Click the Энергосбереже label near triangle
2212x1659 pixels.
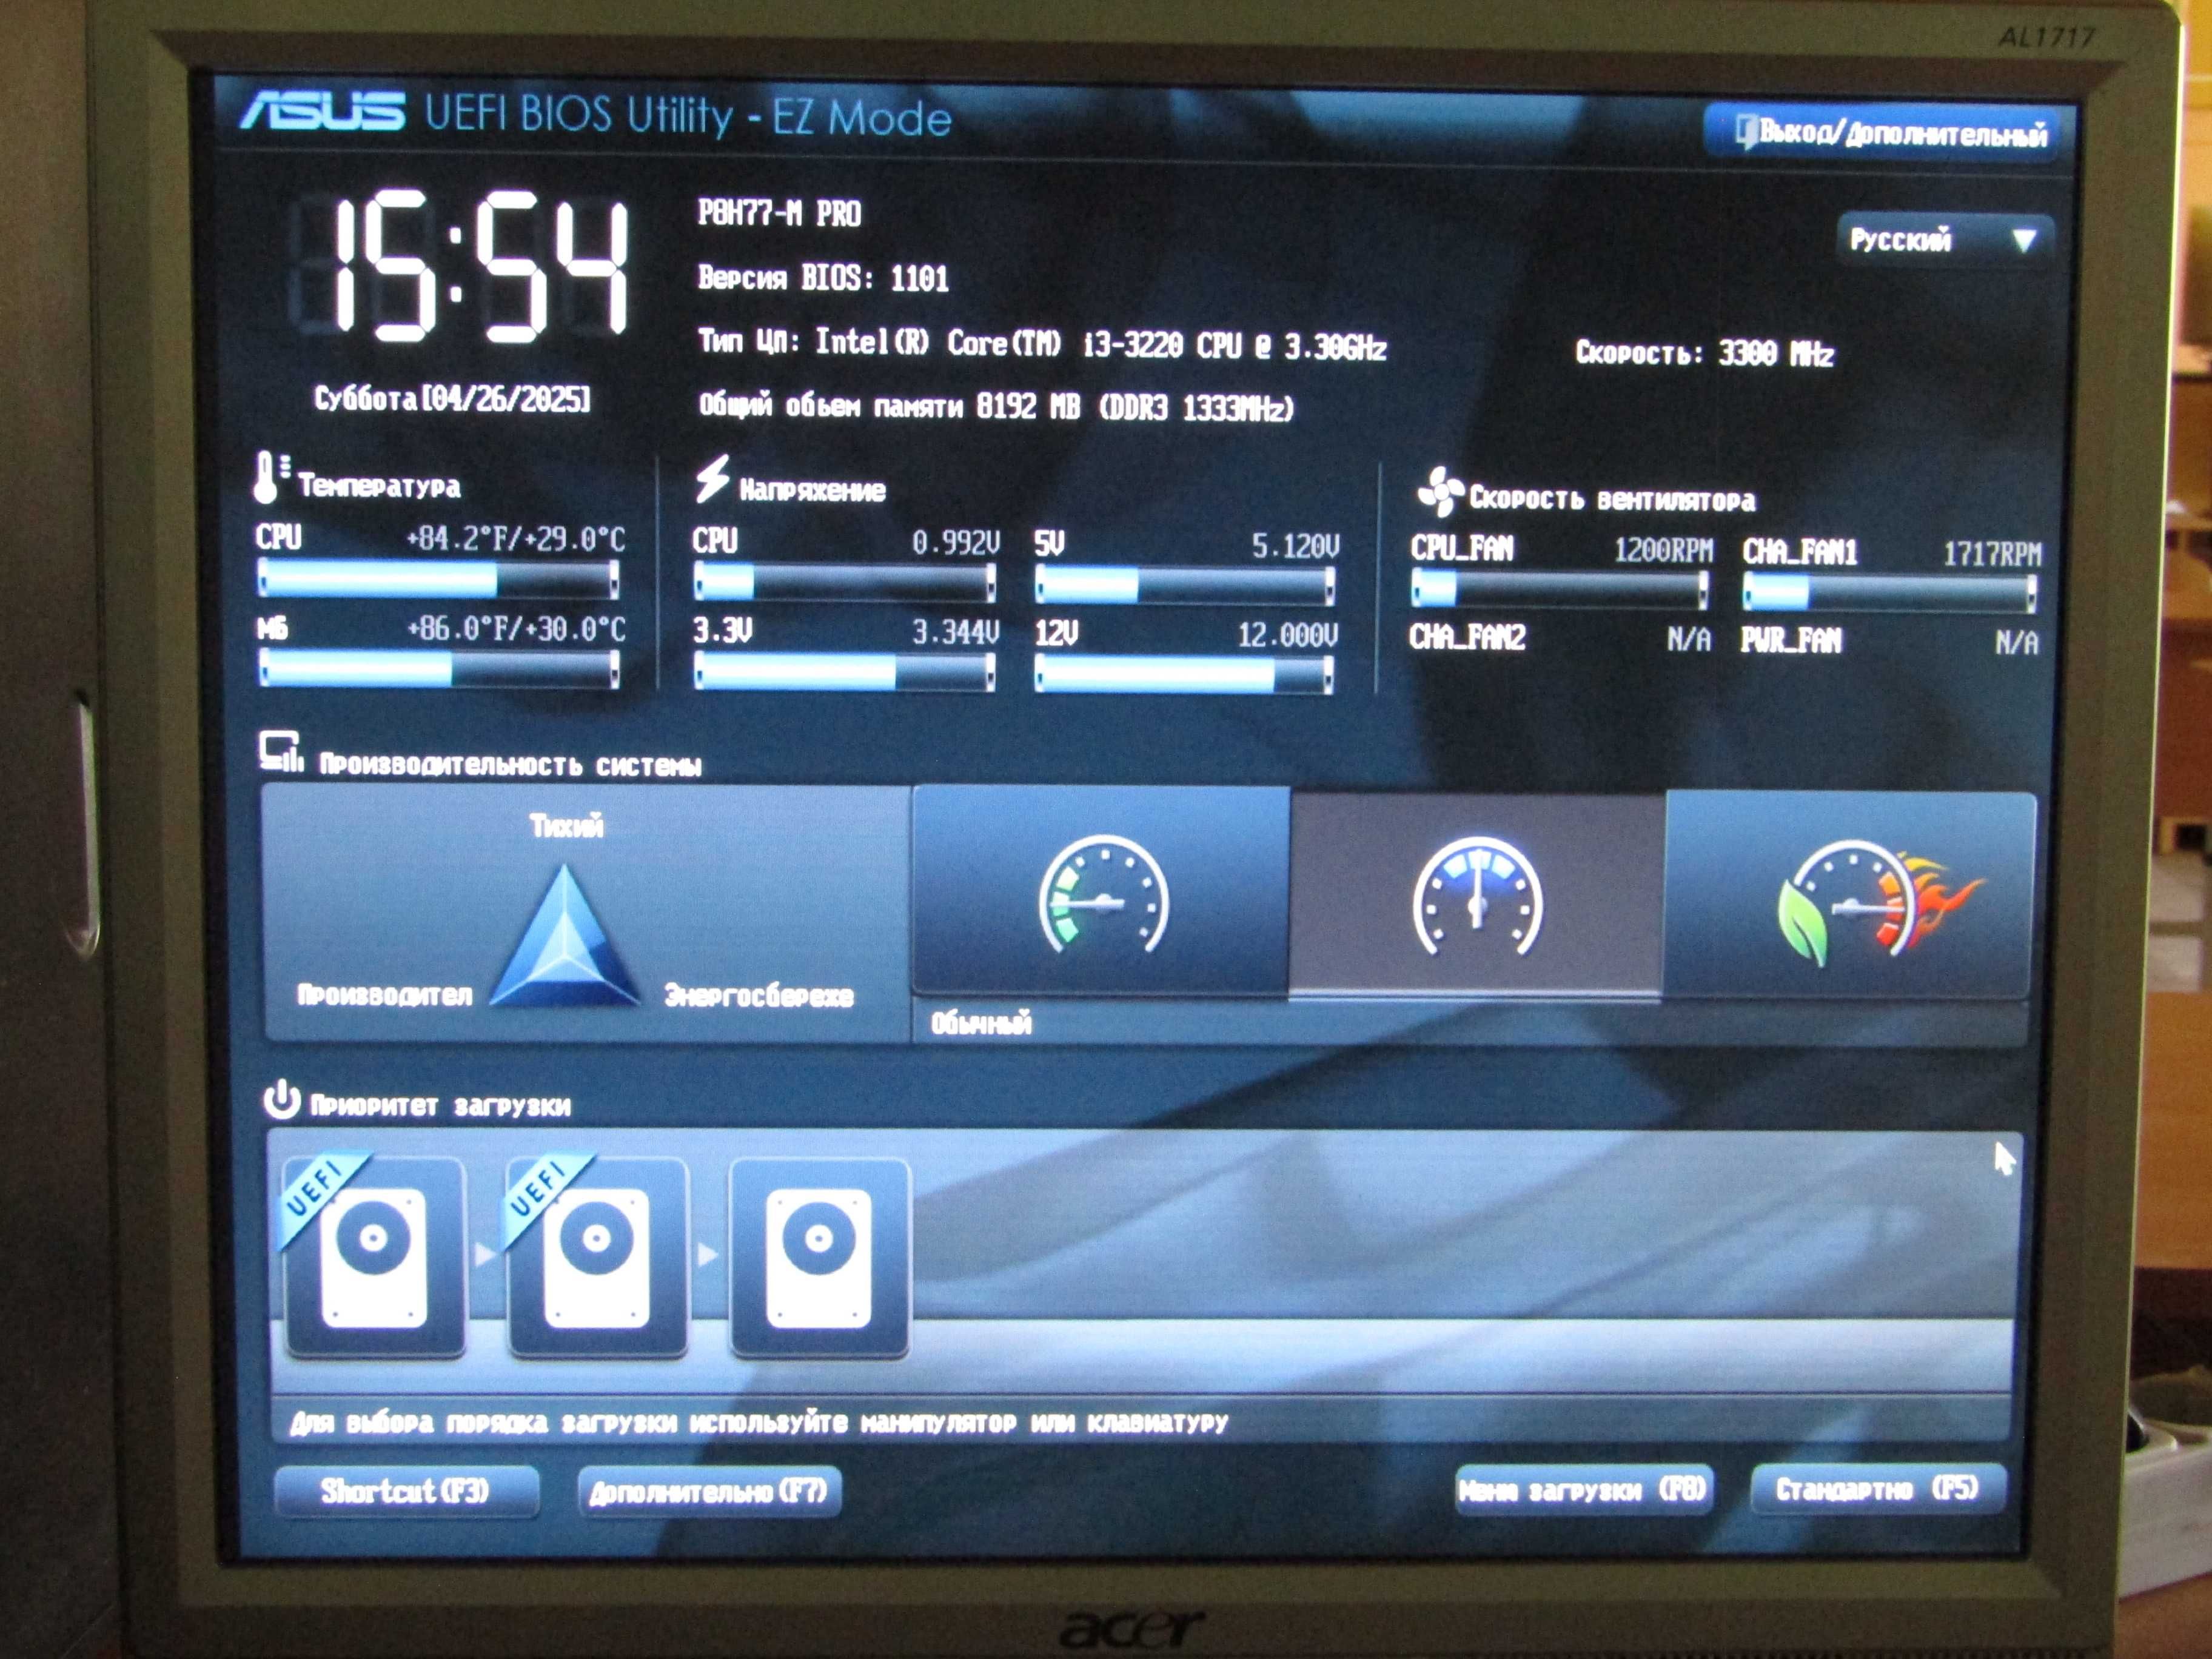coord(759,996)
